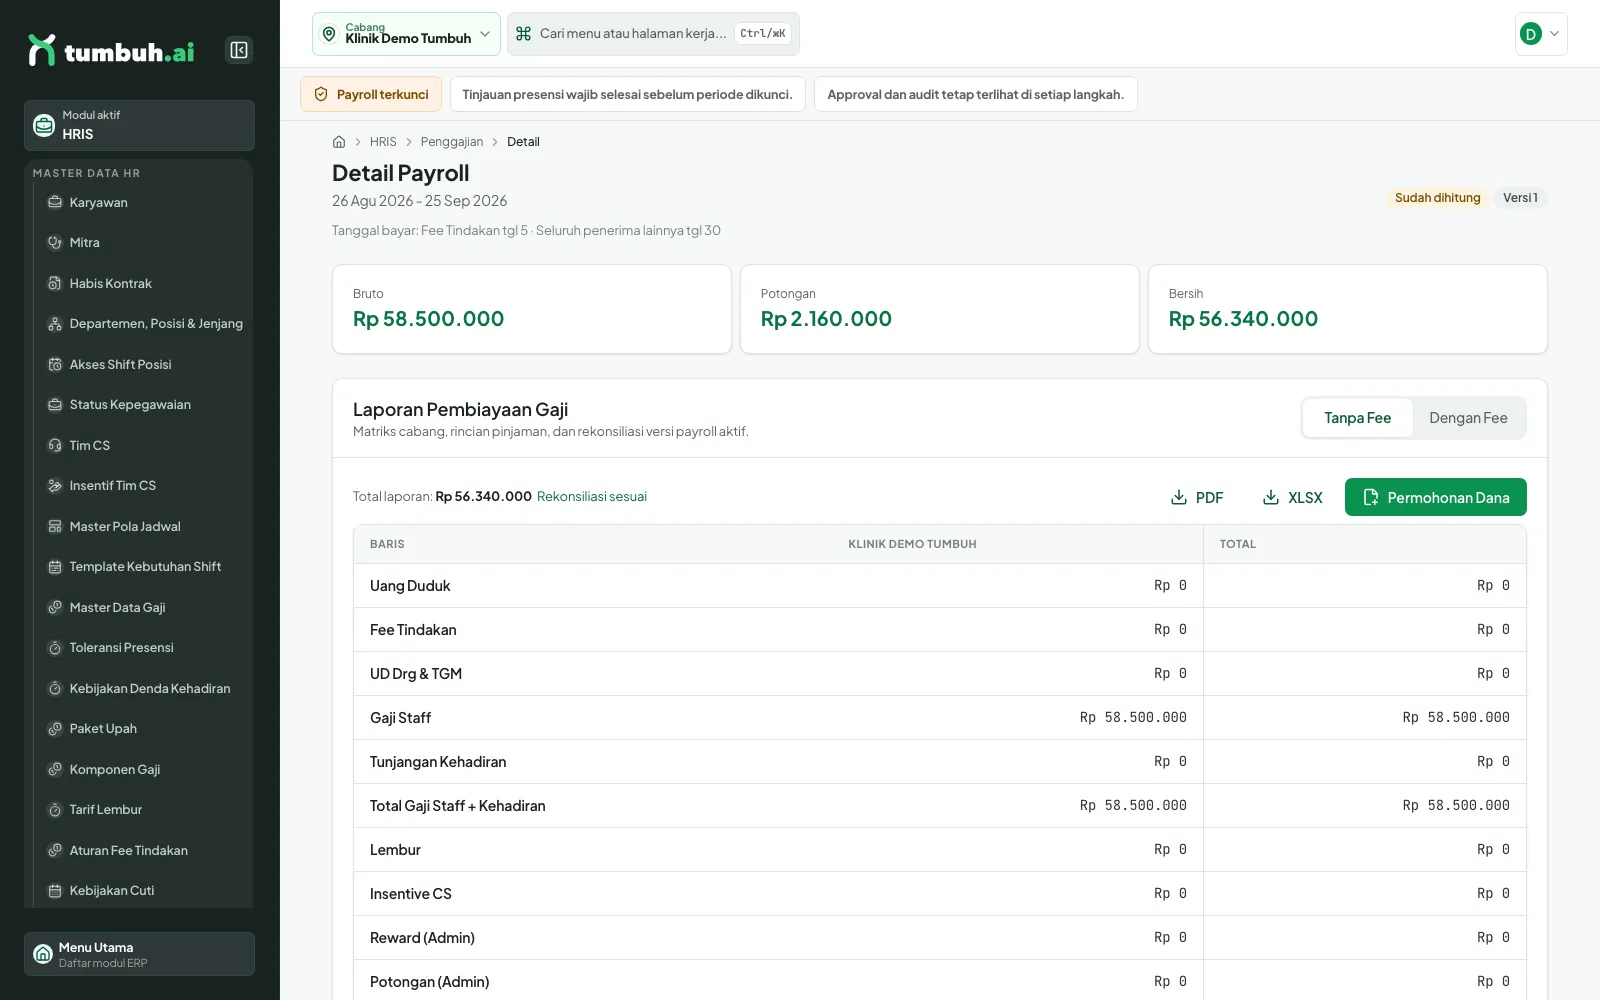
Task: Go to HRIS breadcrumb
Action: [x=383, y=142]
